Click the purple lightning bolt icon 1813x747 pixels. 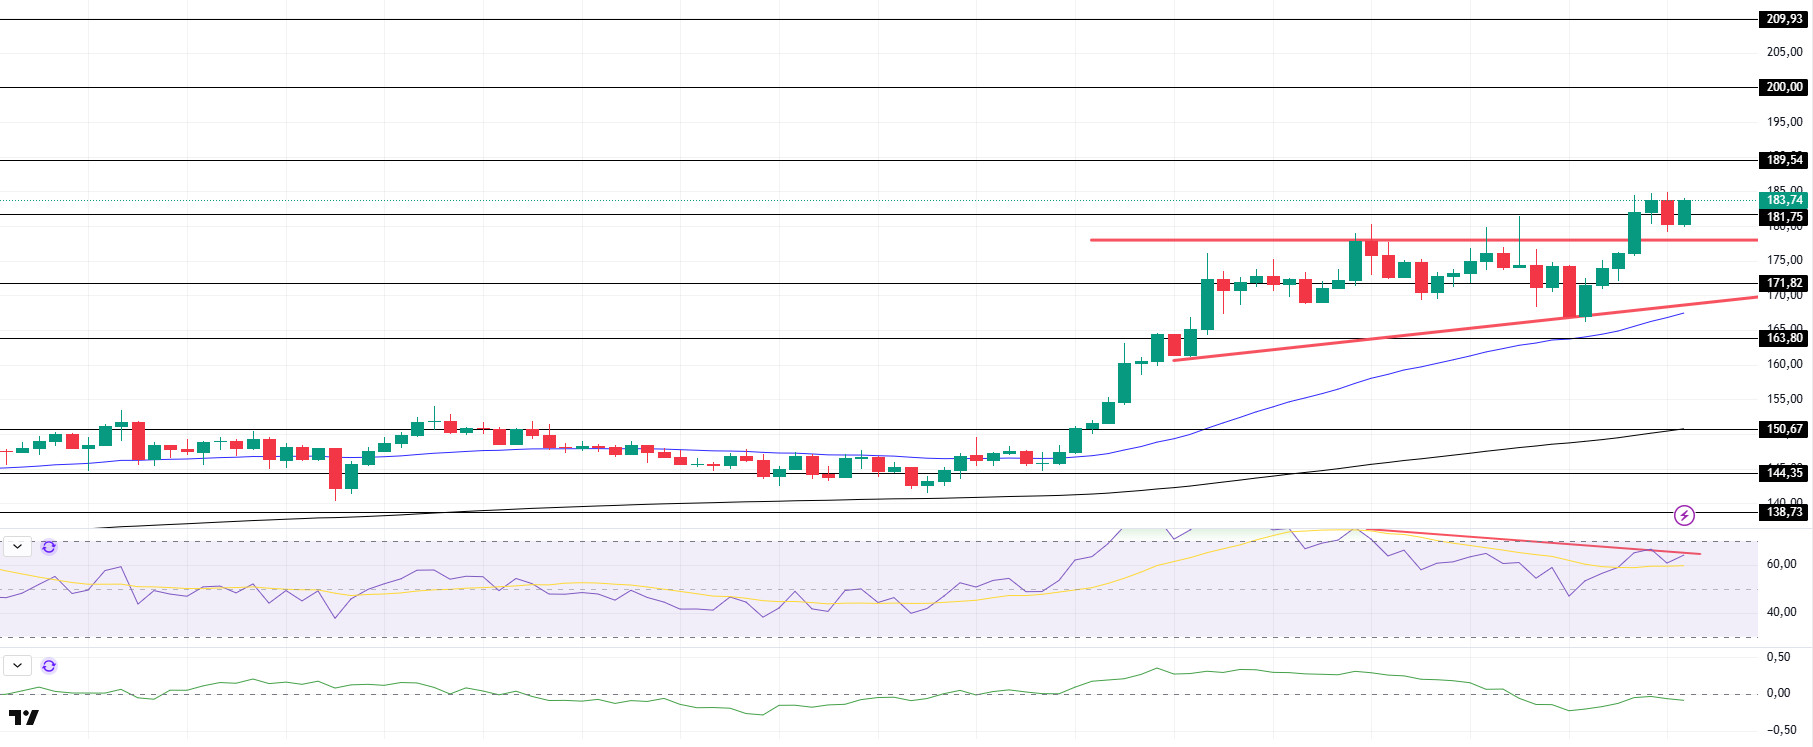pos(1684,516)
